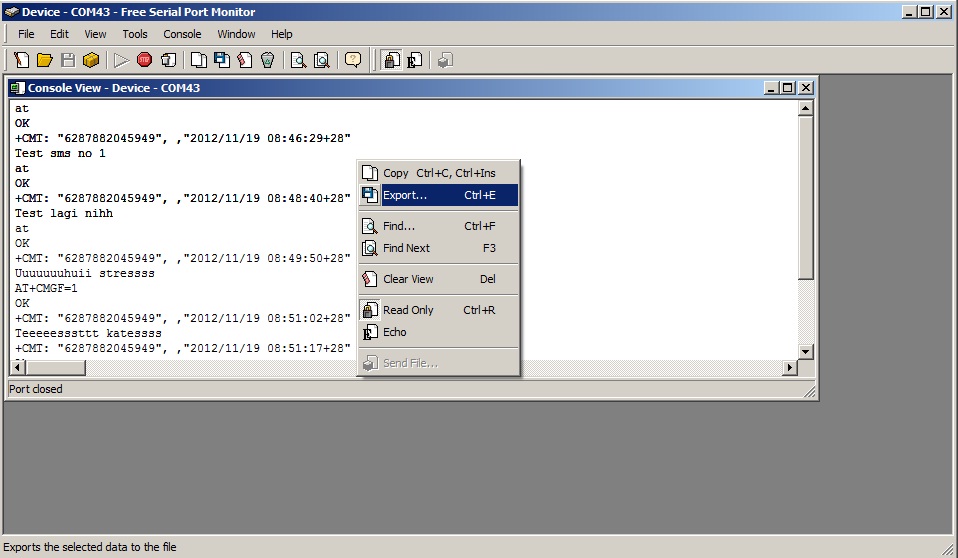This screenshot has width=958, height=558.
Task: Open the View menu
Action: pos(95,34)
